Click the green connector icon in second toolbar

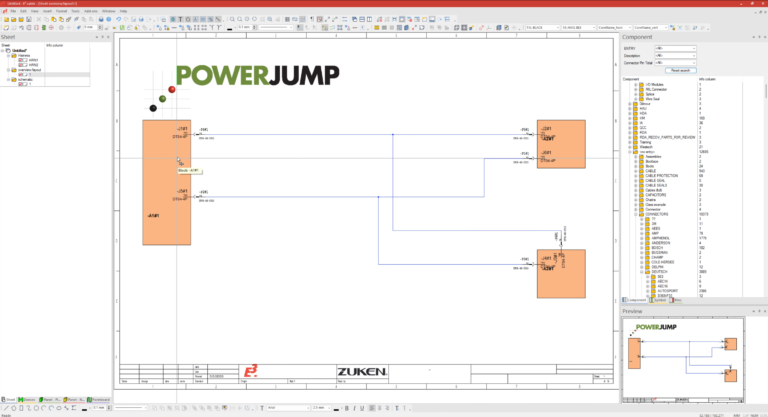tap(44, 27)
